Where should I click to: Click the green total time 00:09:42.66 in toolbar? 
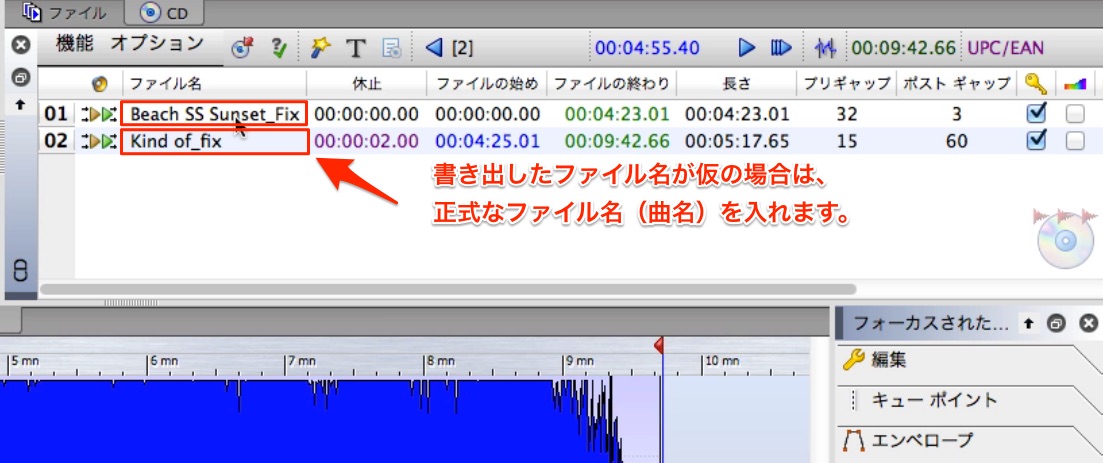904,48
